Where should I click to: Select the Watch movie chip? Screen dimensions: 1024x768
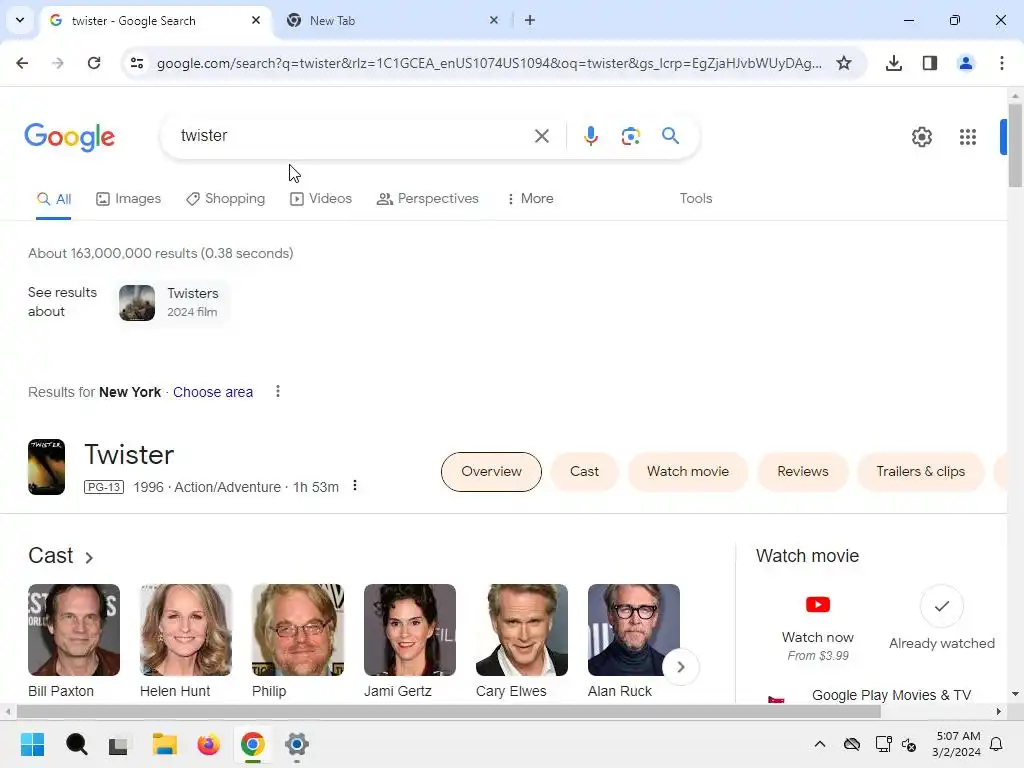688,472
